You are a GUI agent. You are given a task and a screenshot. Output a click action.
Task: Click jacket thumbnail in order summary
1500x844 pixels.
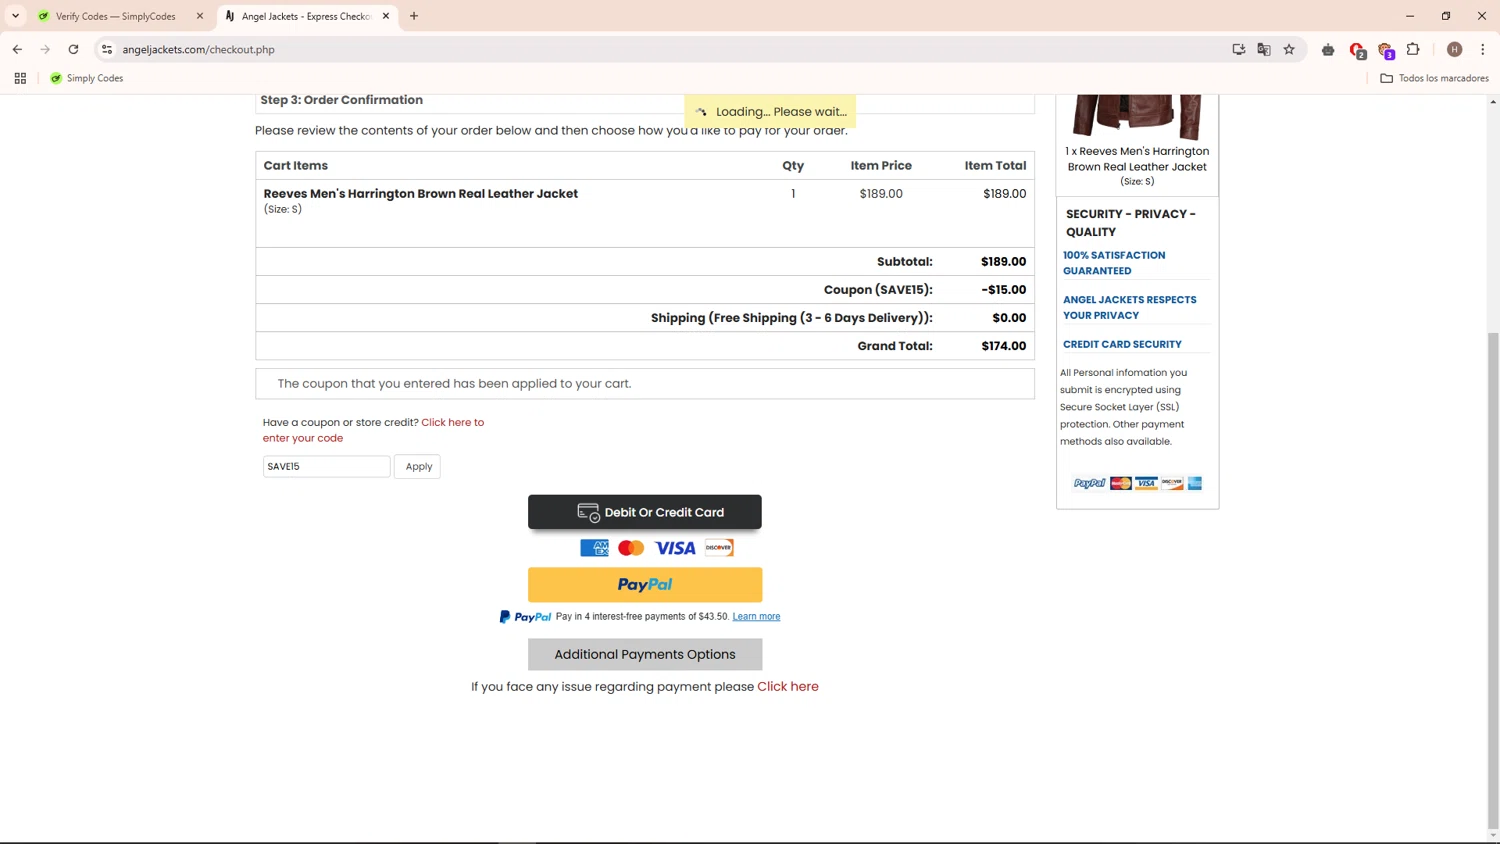coord(1137,117)
